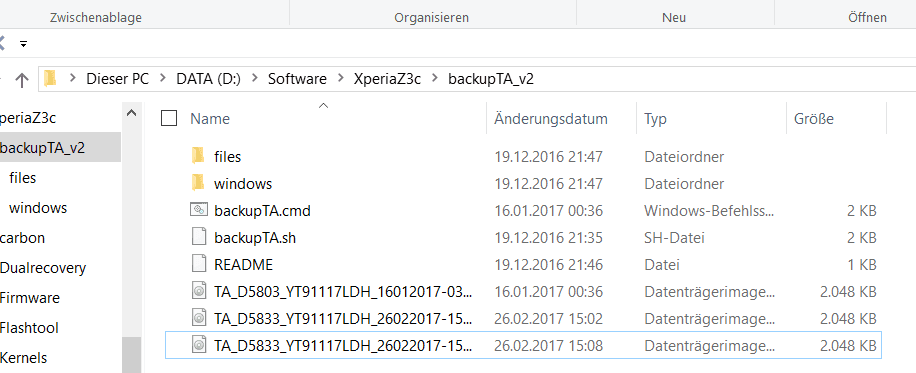Expand the chevron after XperiaZ3c in path
This screenshot has height=373, width=916.
click(434, 78)
